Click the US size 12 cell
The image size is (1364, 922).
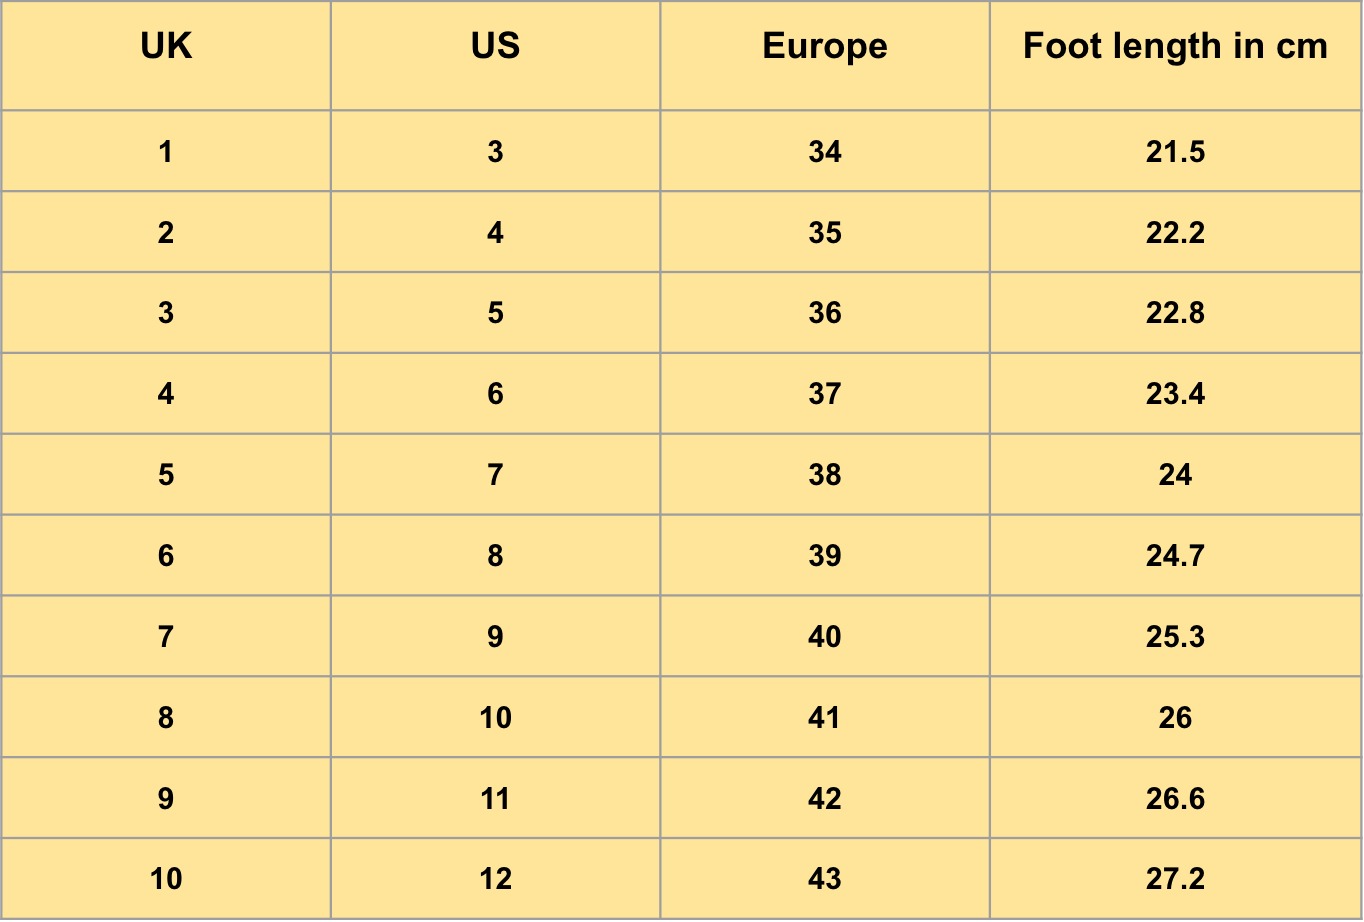pos(495,879)
